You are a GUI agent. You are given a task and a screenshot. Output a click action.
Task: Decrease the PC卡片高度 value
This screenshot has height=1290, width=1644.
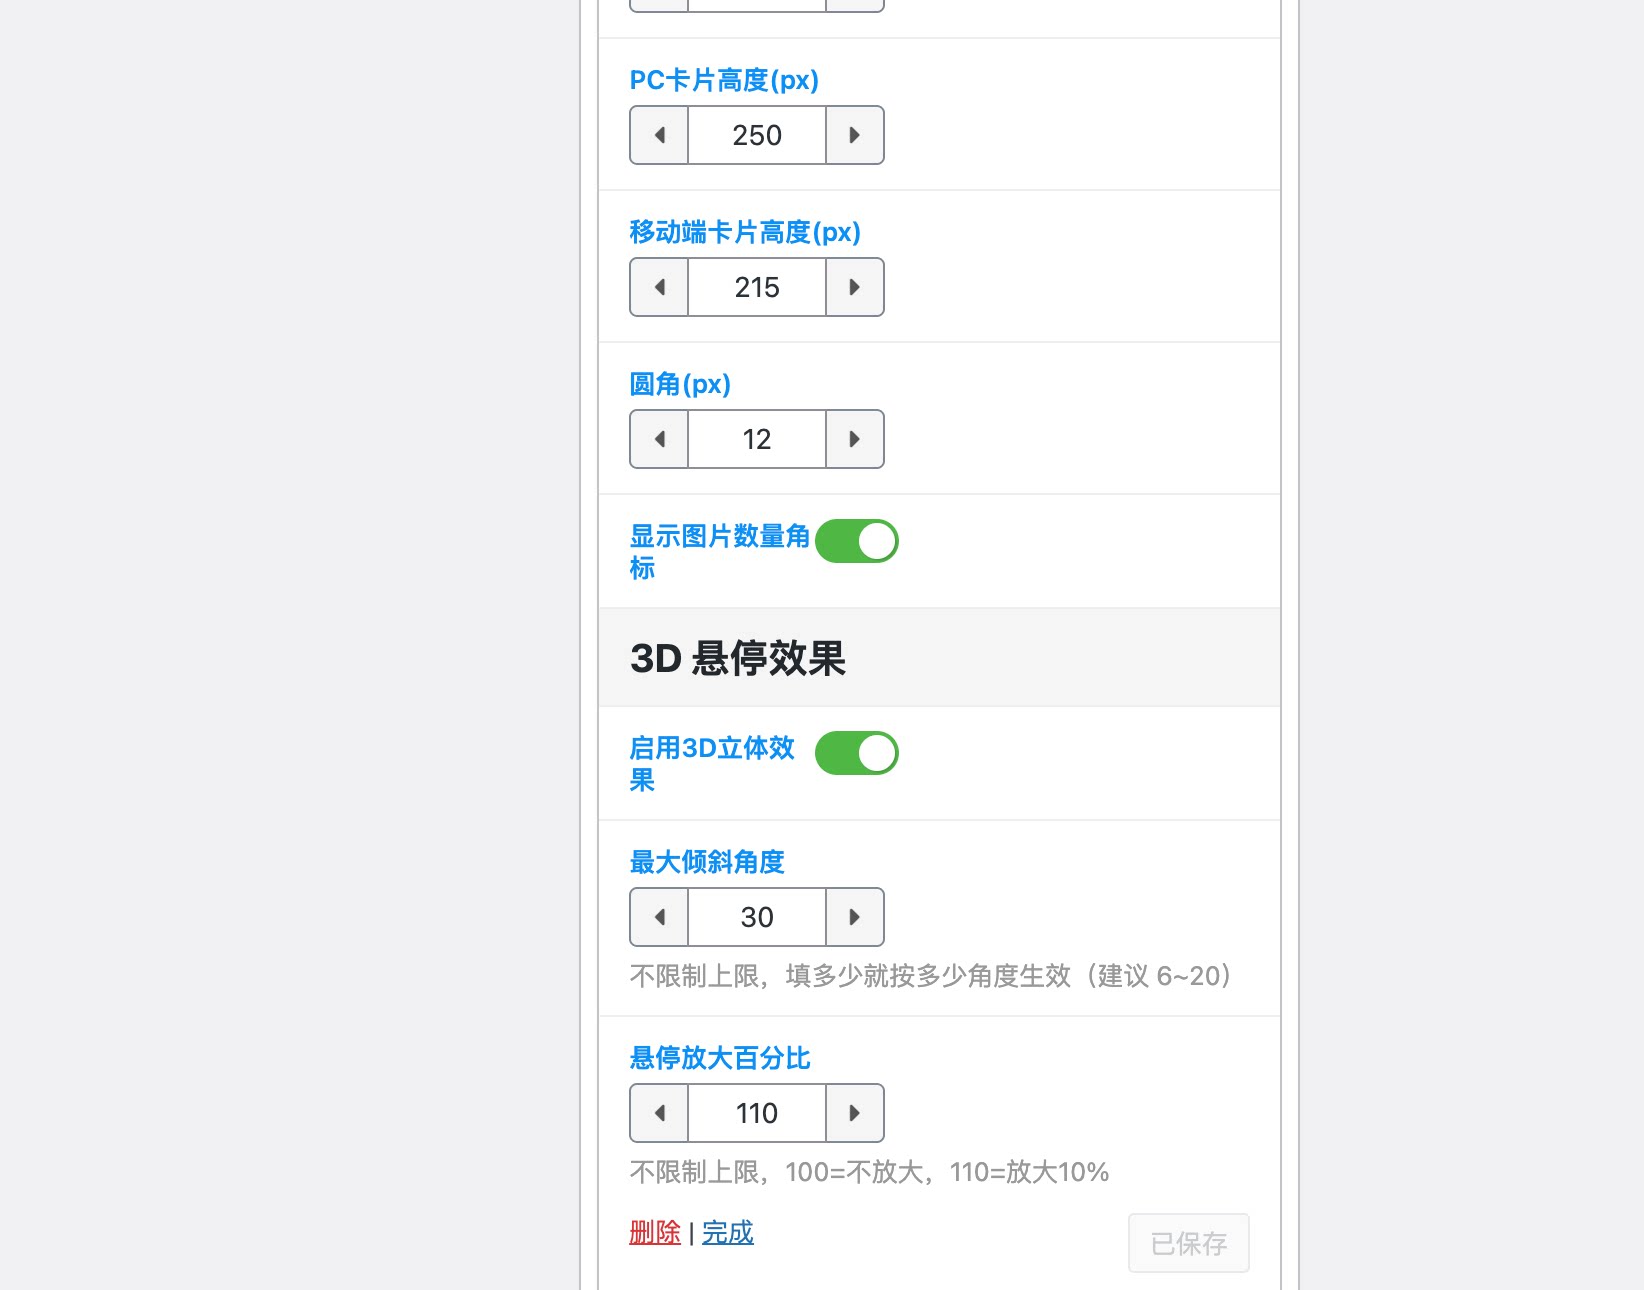658,135
